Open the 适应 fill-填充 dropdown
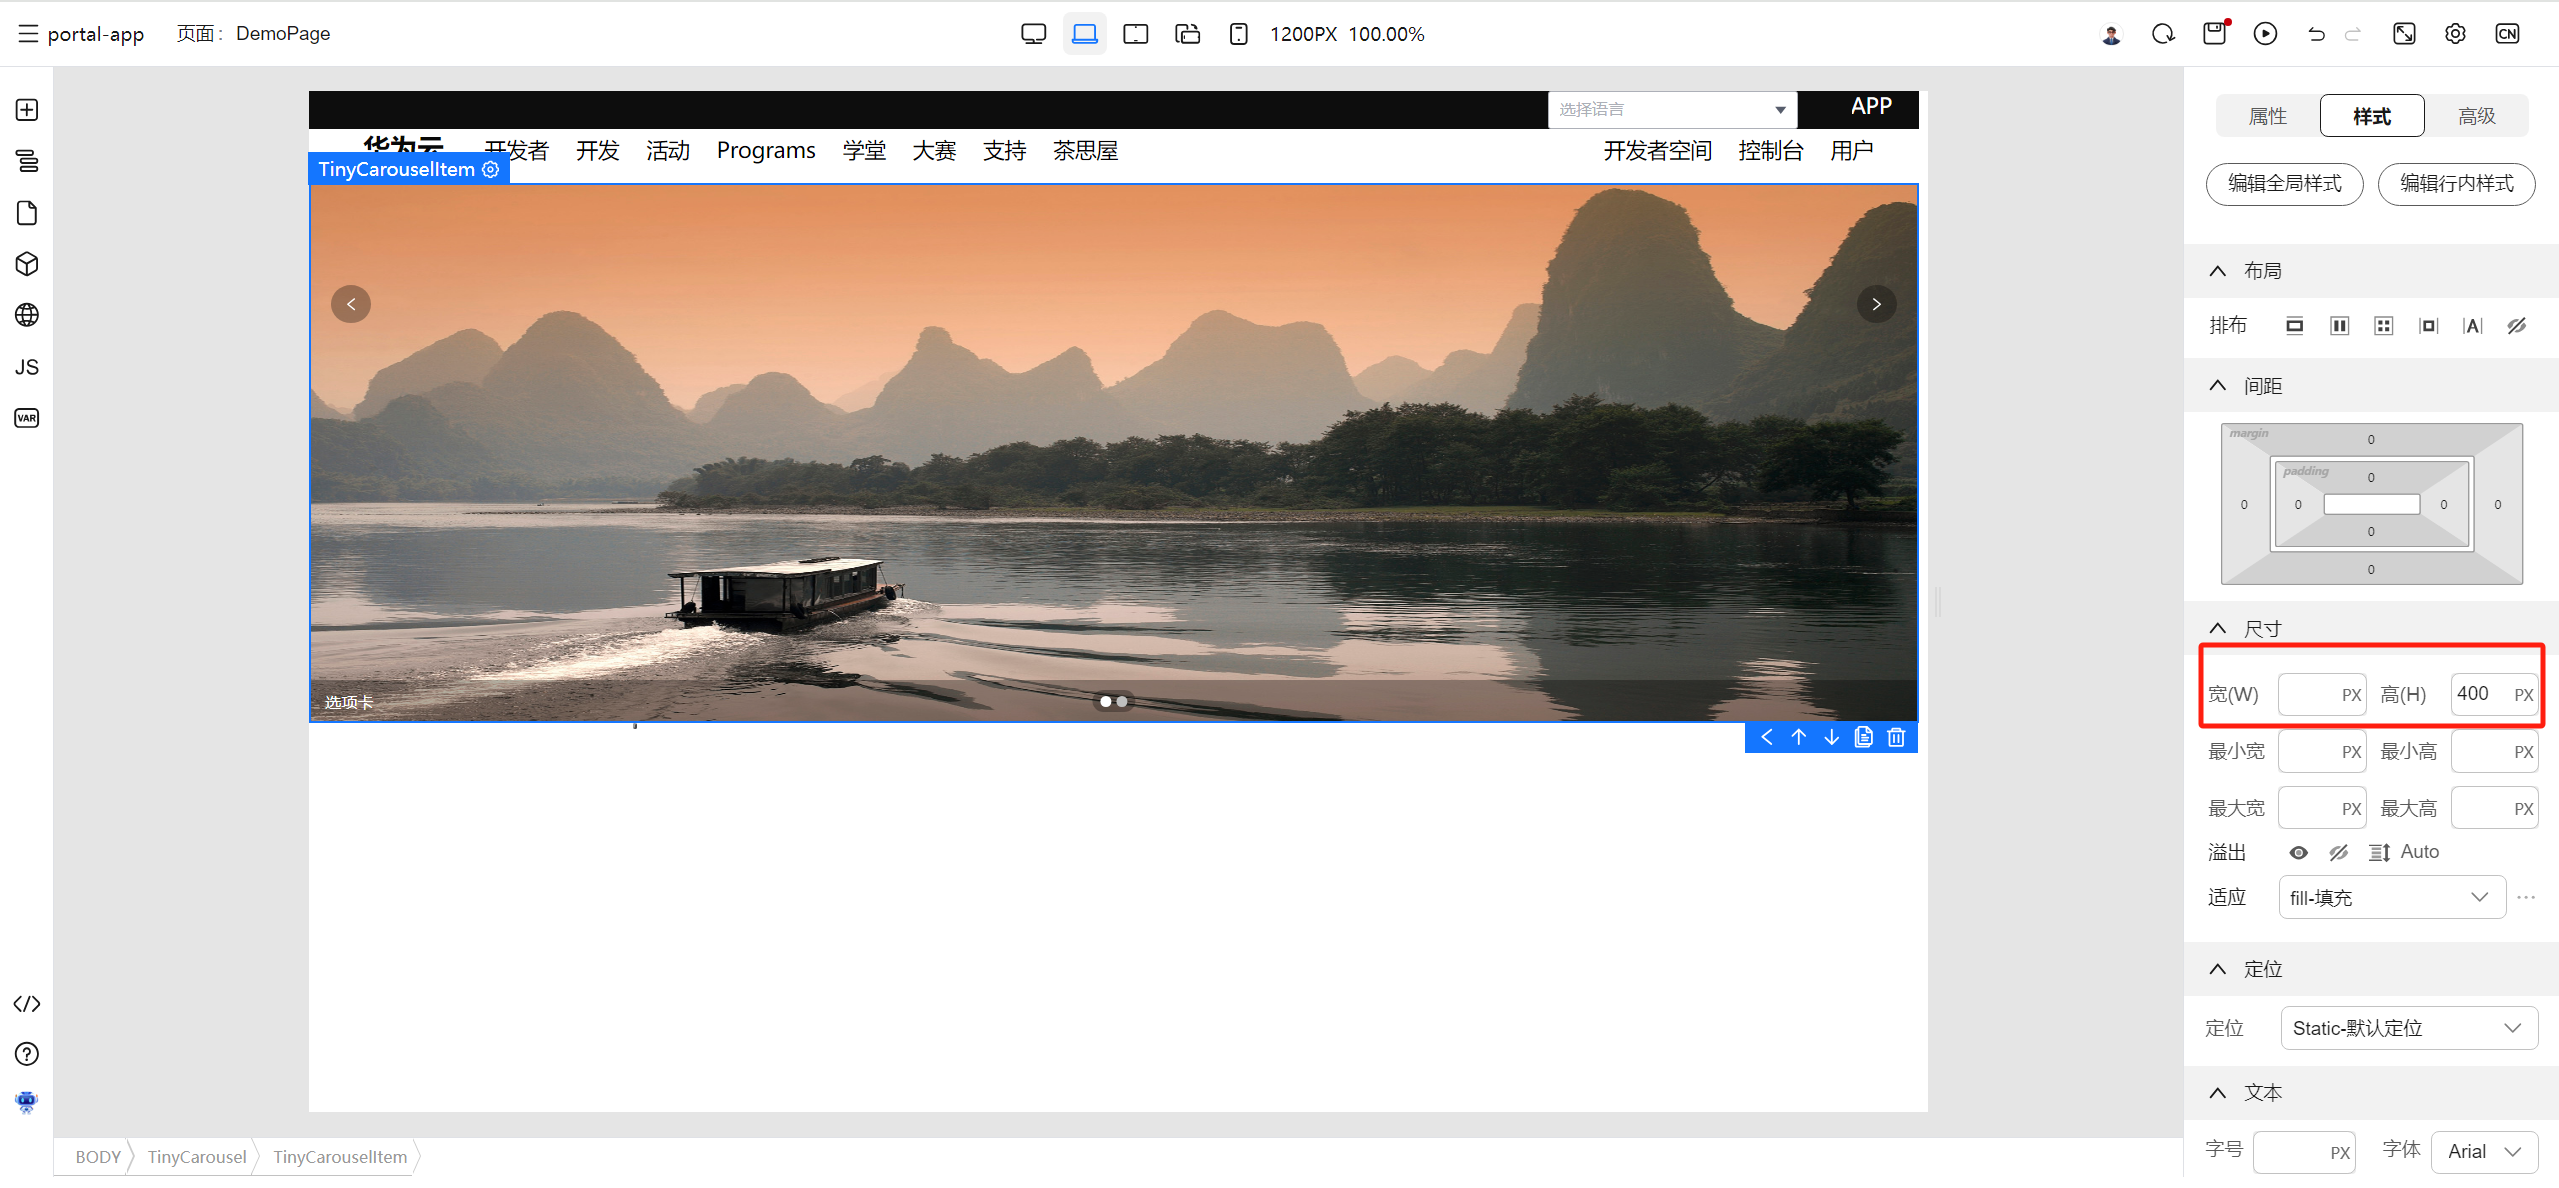The width and height of the screenshot is (2559, 1188). click(x=2391, y=898)
